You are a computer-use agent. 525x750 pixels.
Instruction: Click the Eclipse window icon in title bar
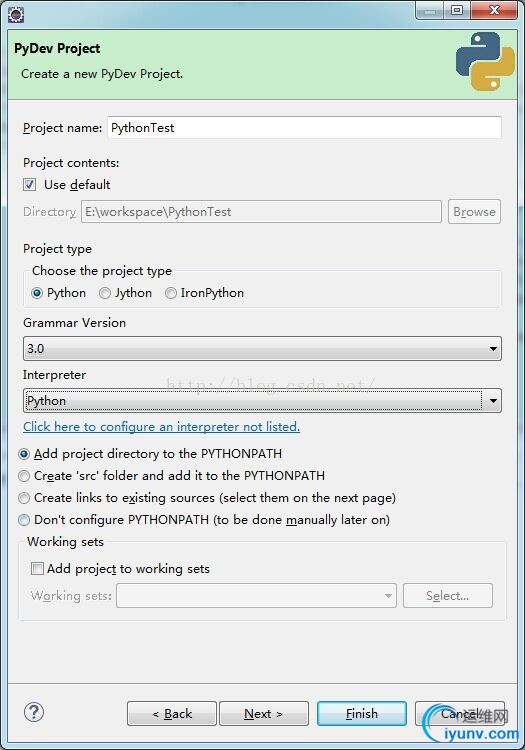pos(16,15)
